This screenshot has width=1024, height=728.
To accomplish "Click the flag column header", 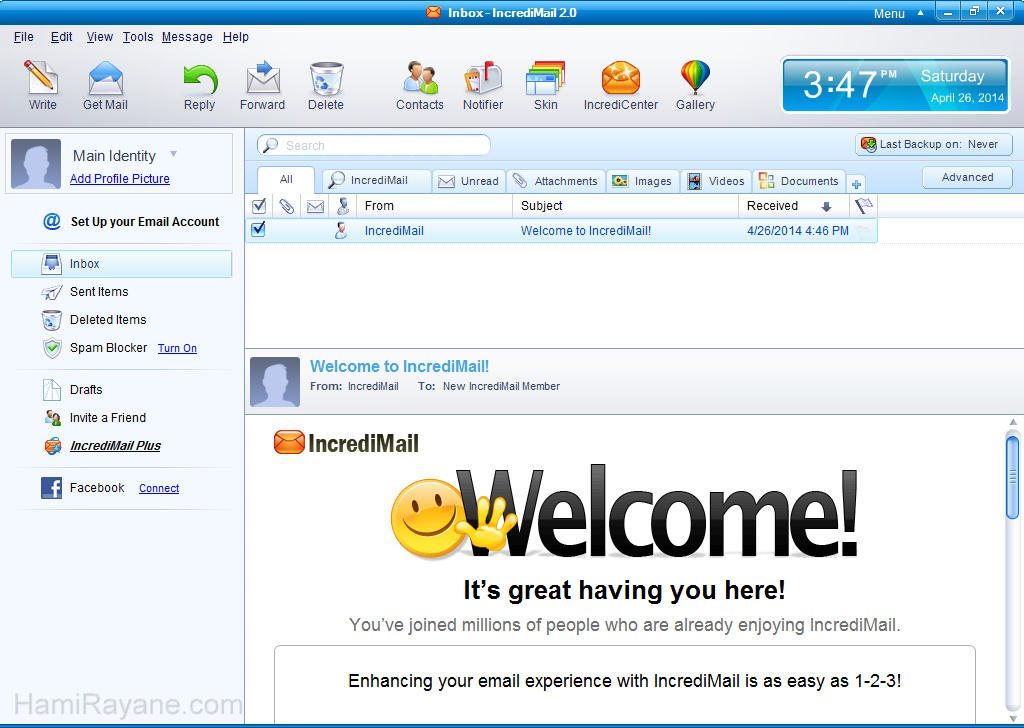I will click(x=863, y=206).
